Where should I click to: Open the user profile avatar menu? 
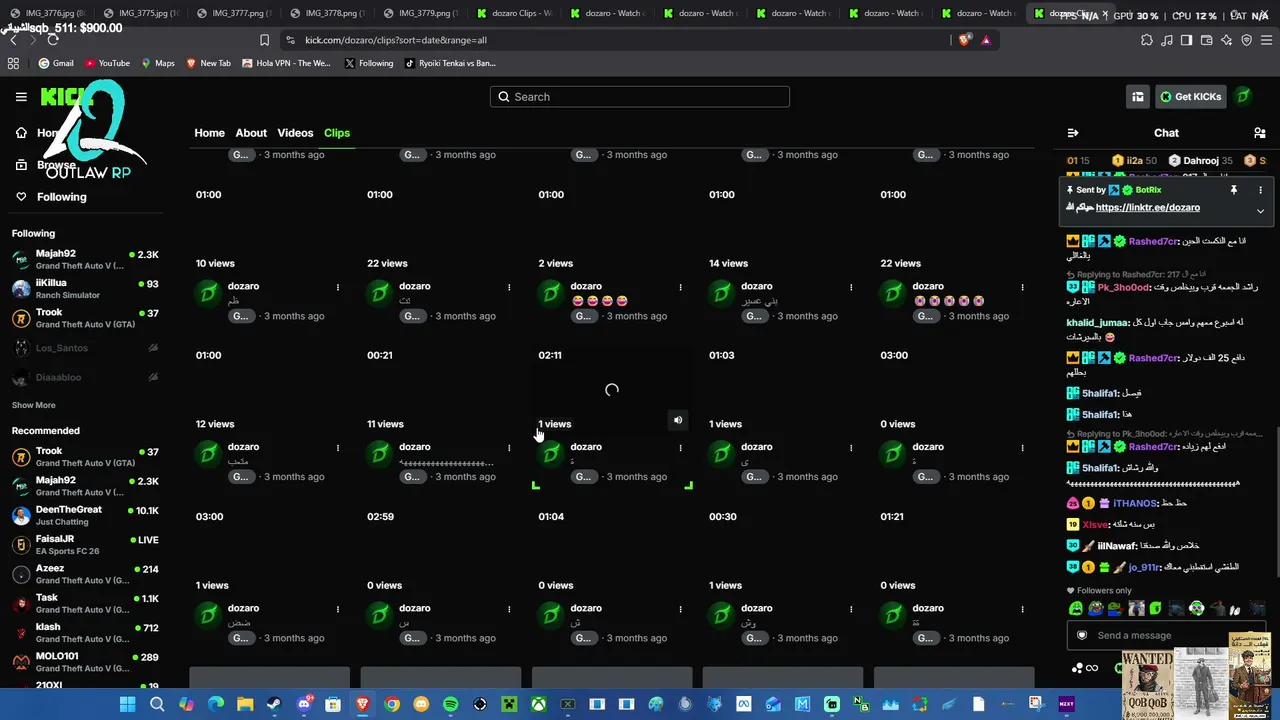tap(1243, 97)
